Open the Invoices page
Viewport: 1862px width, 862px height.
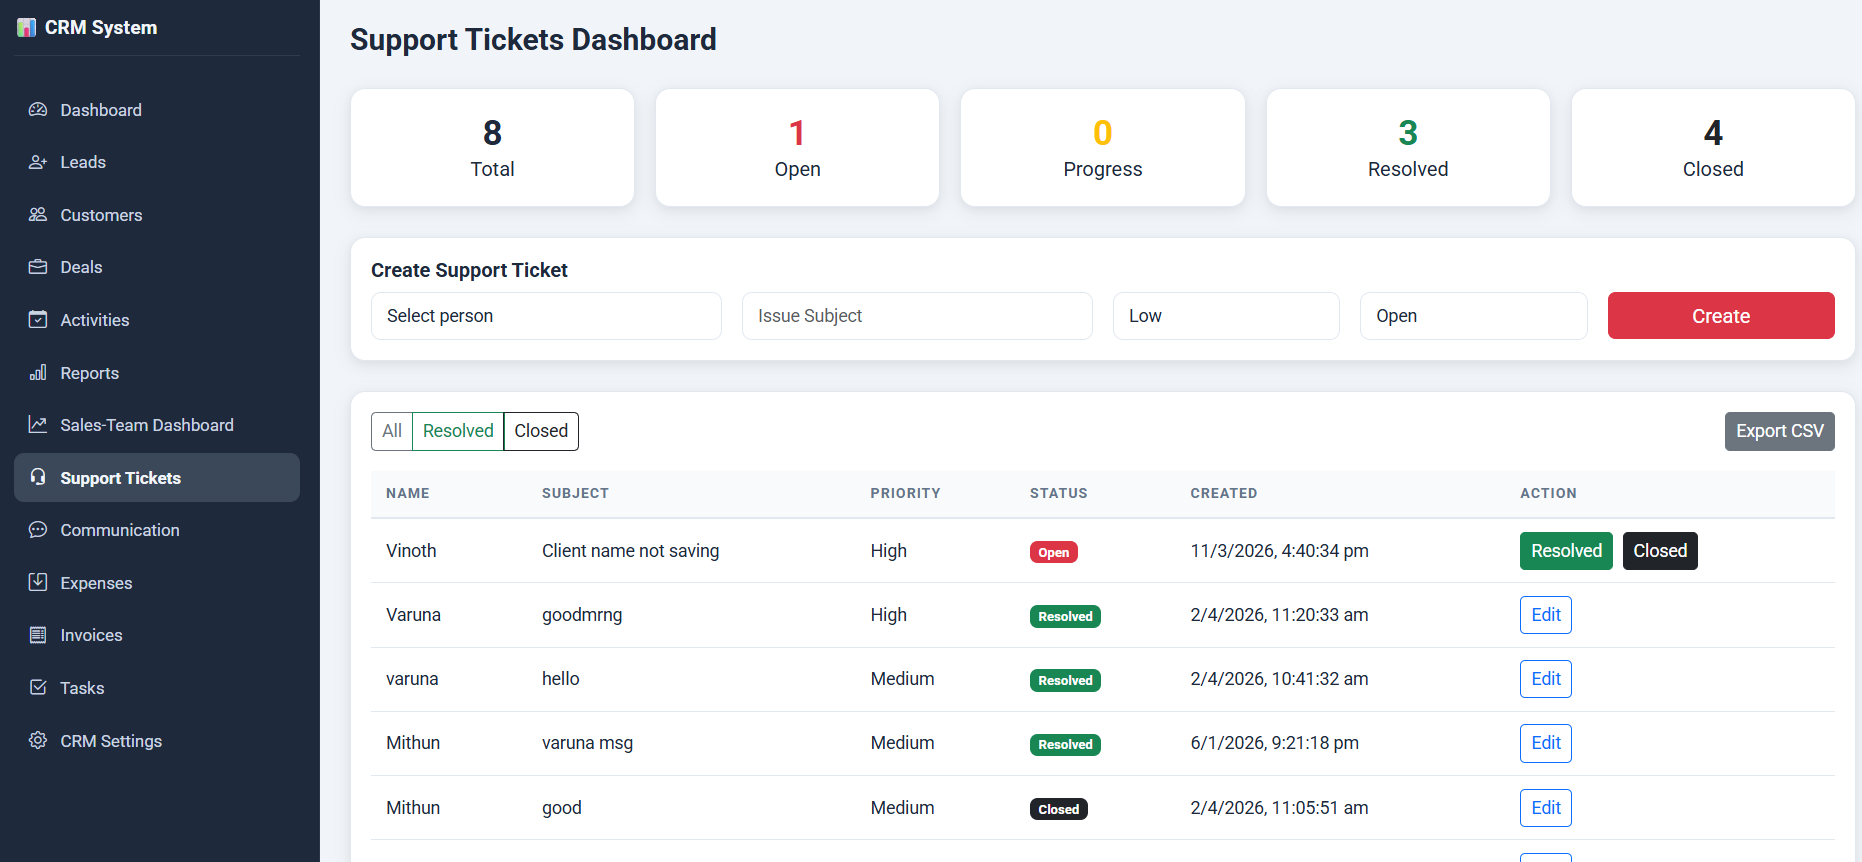click(x=157, y=635)
